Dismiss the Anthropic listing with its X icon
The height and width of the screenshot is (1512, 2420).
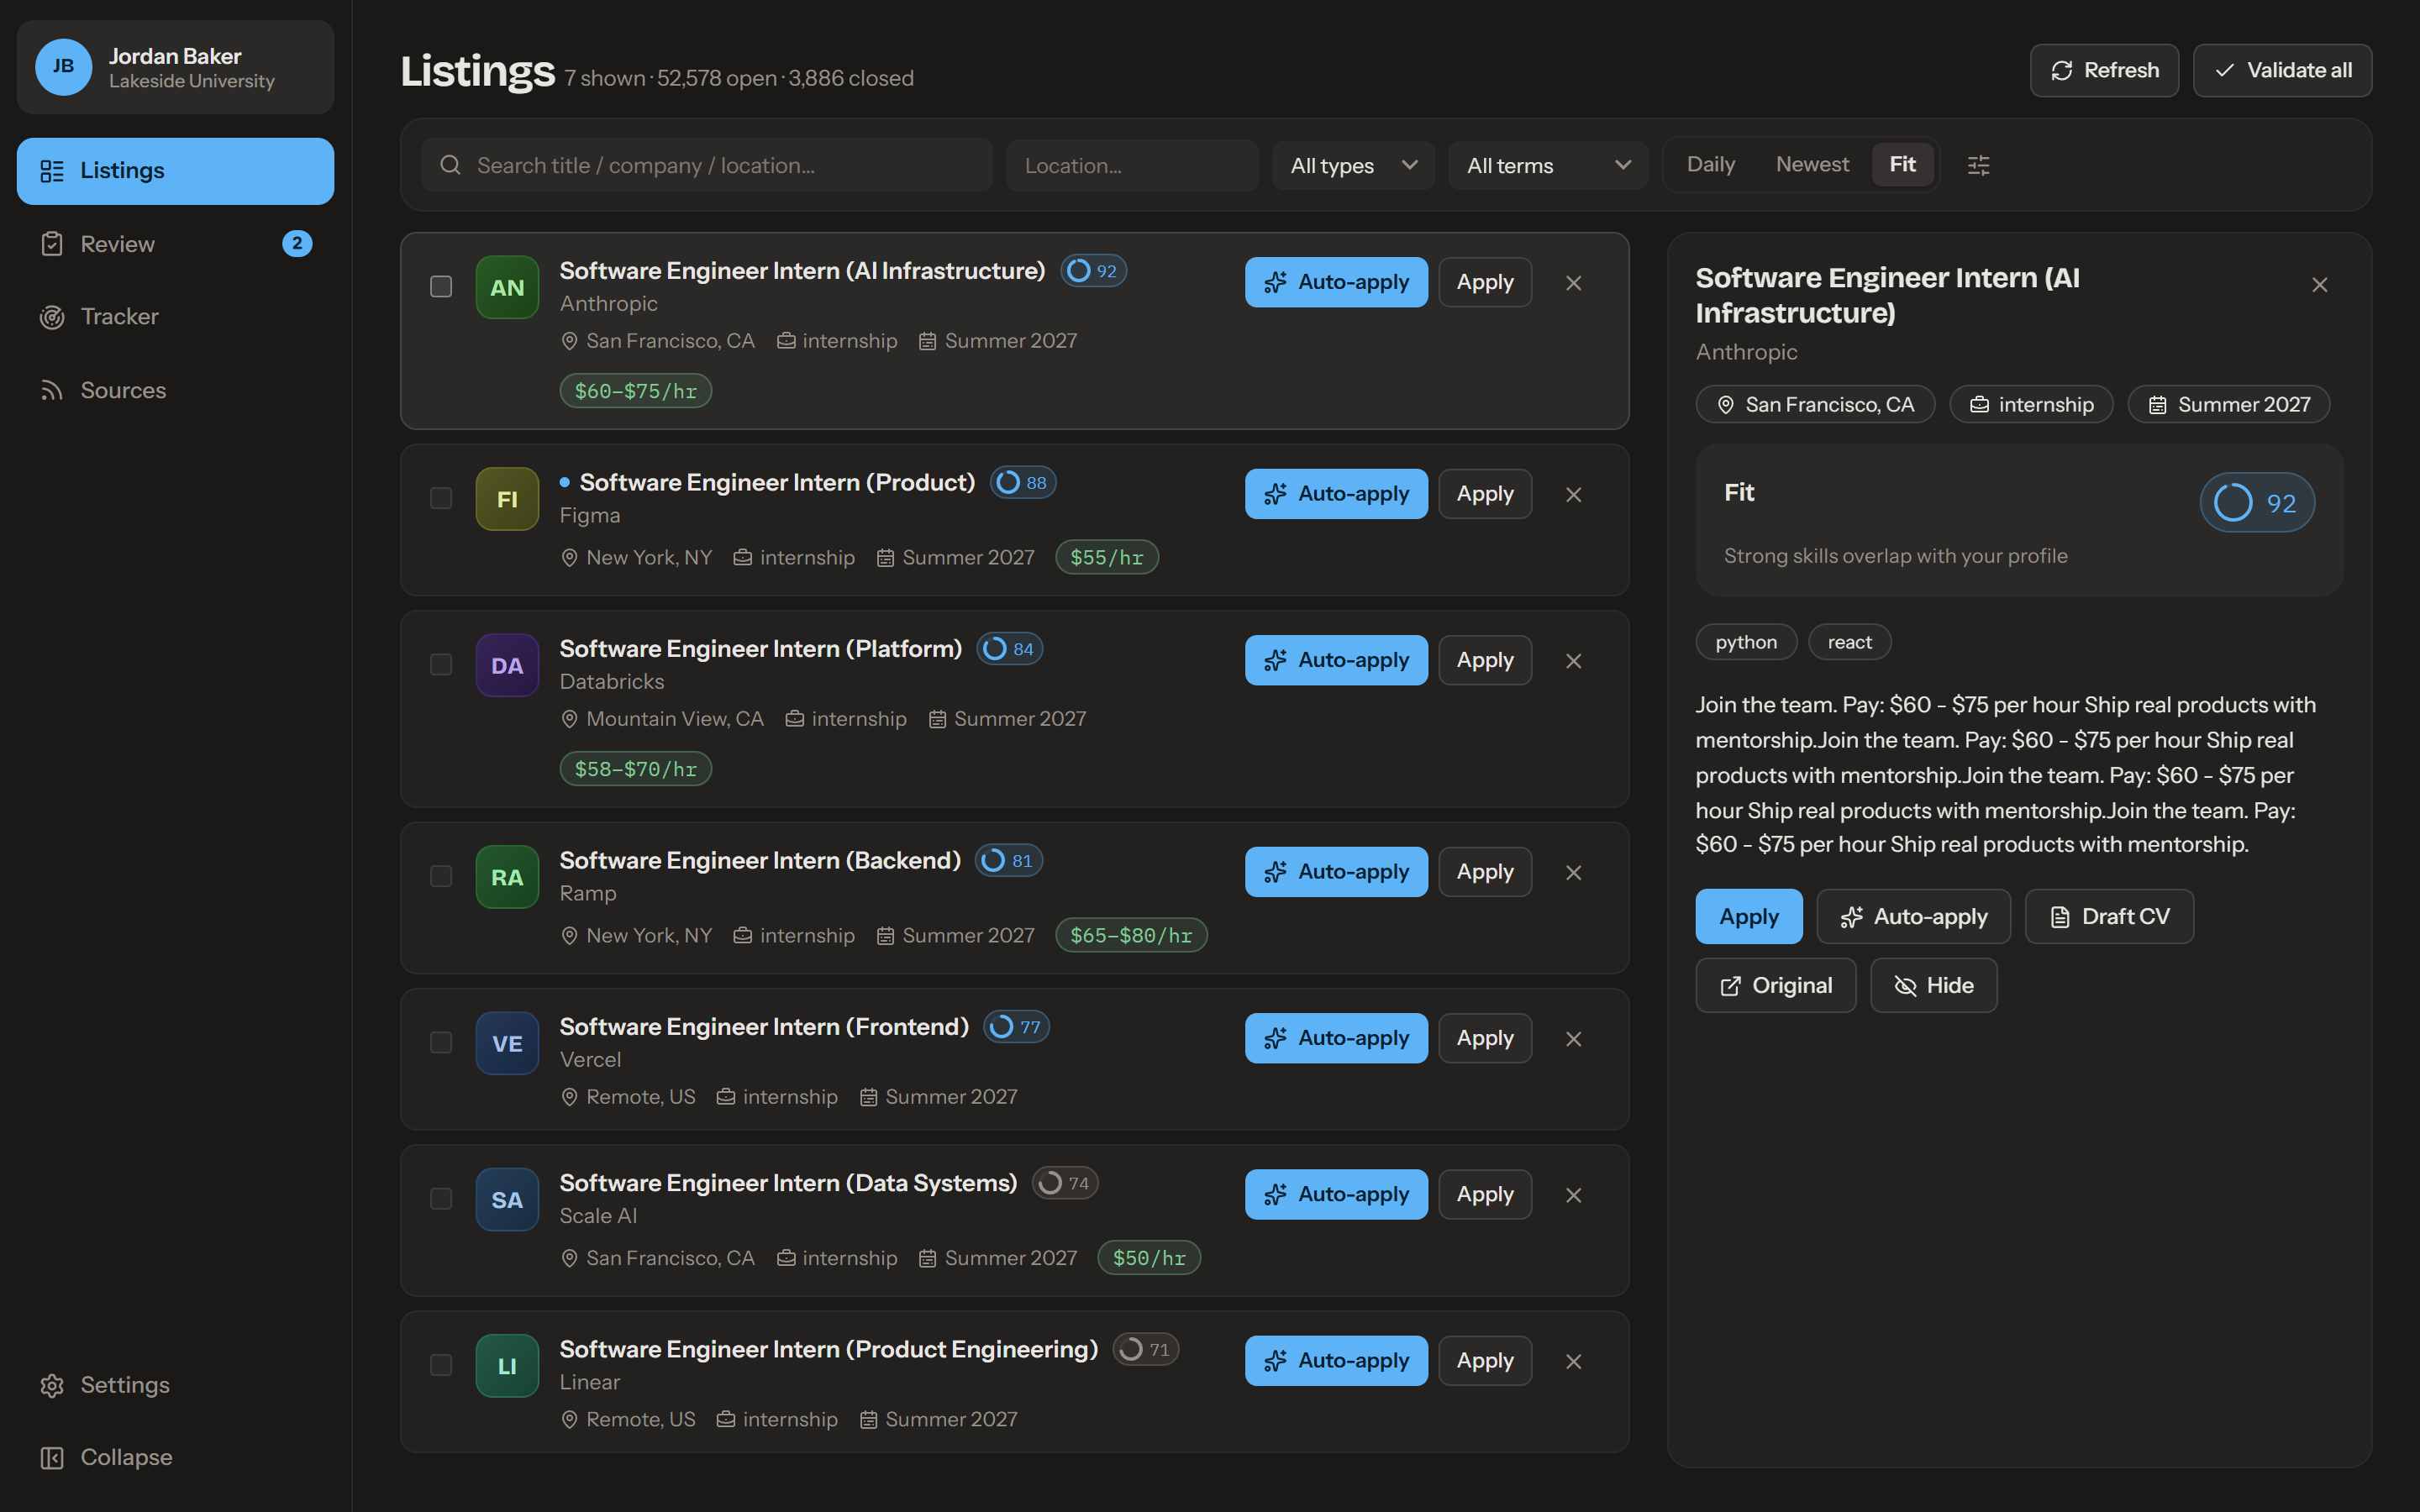[1573, 283]
